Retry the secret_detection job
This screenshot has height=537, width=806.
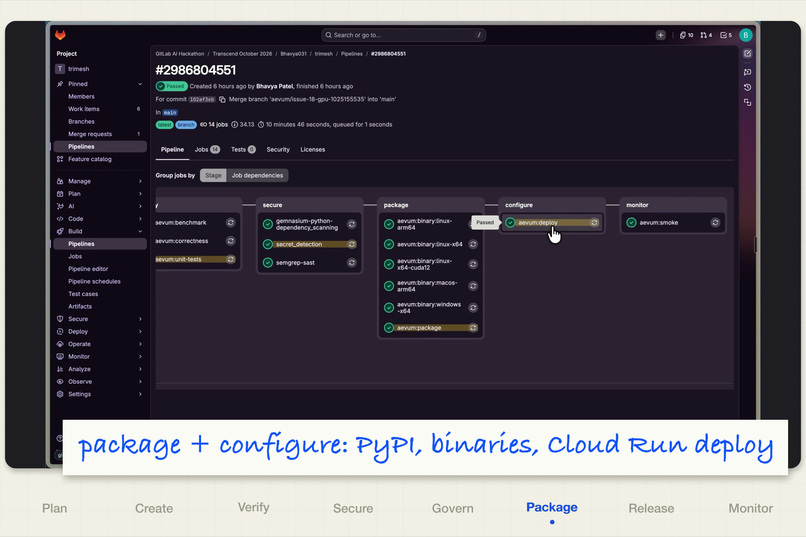(x=352, y=245)
